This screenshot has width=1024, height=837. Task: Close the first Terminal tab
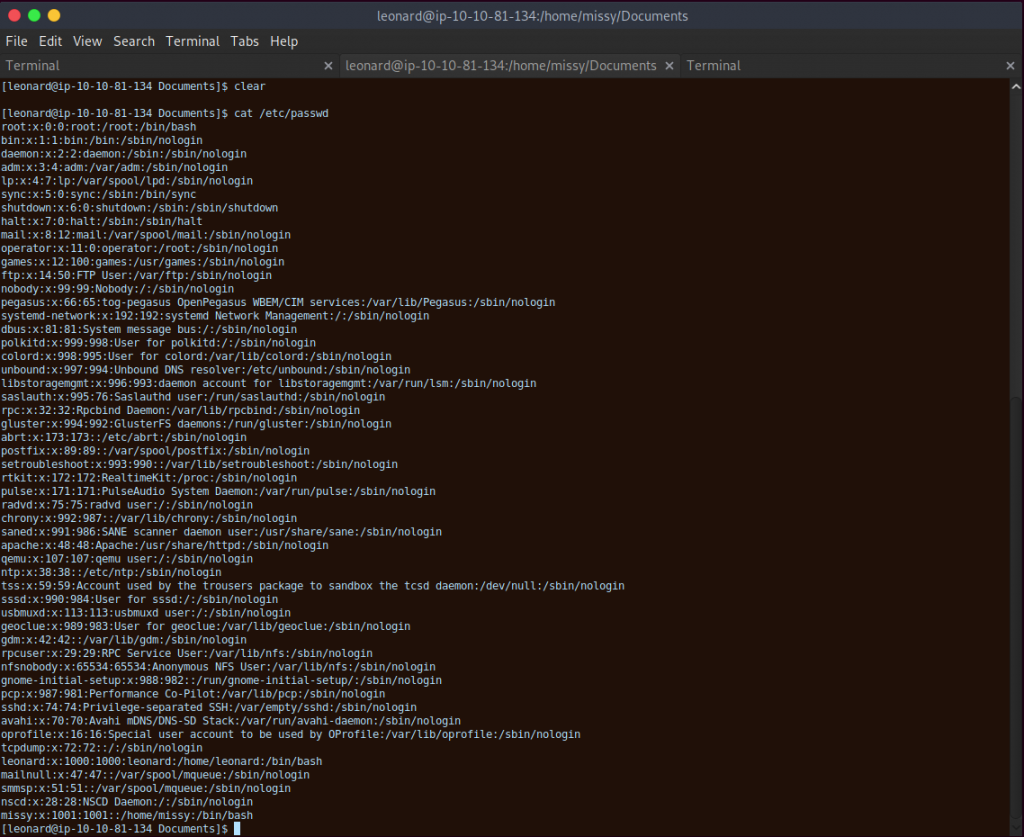point(328,66)
